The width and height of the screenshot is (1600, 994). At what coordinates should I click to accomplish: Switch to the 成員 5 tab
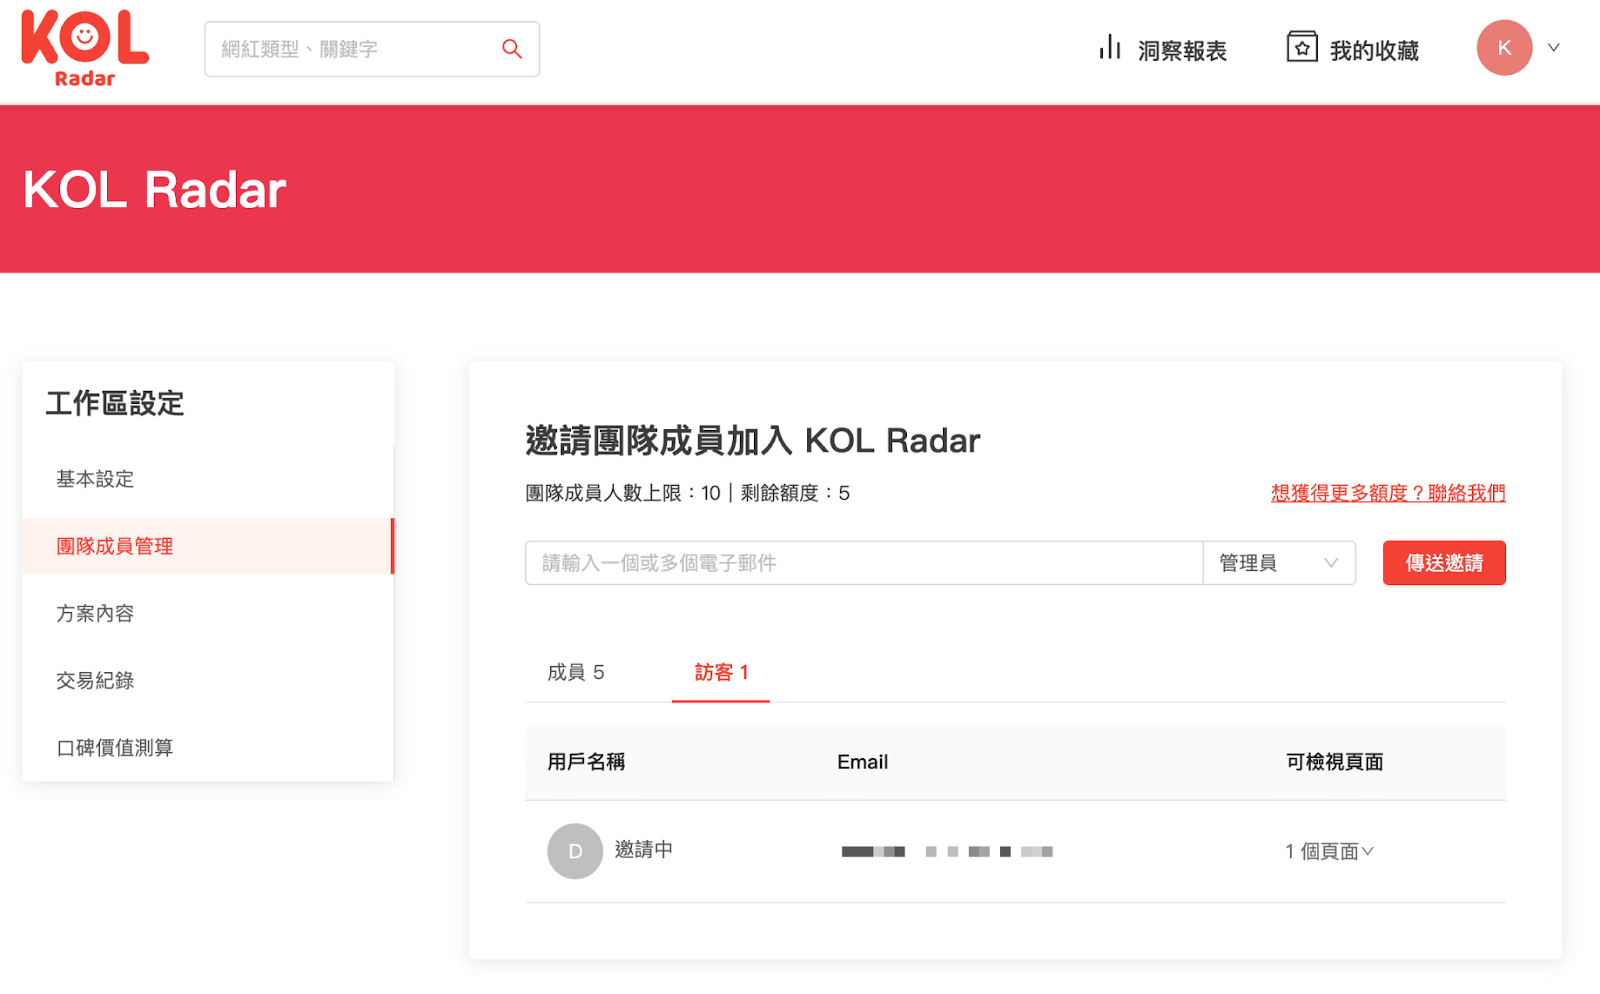click(x=576, y=672)
